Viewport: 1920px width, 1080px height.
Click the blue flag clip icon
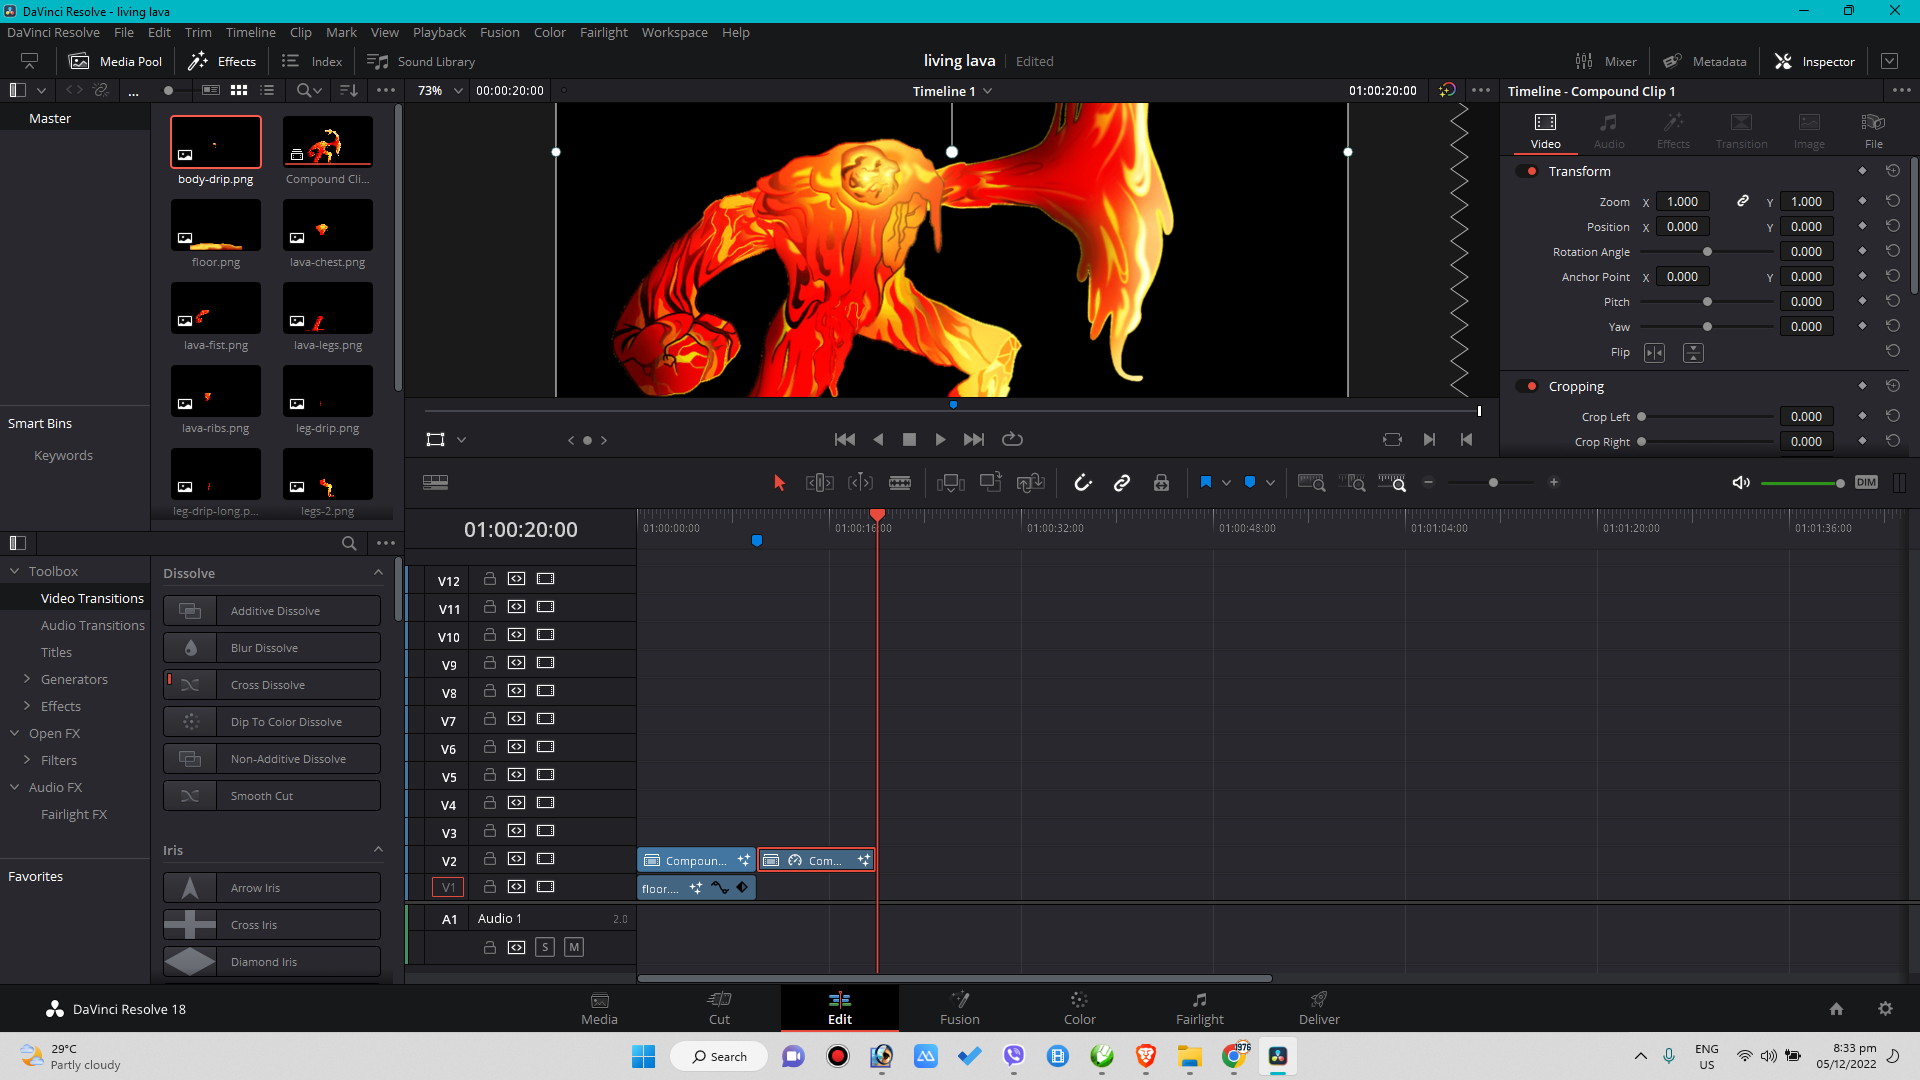tap(1206, 482)
